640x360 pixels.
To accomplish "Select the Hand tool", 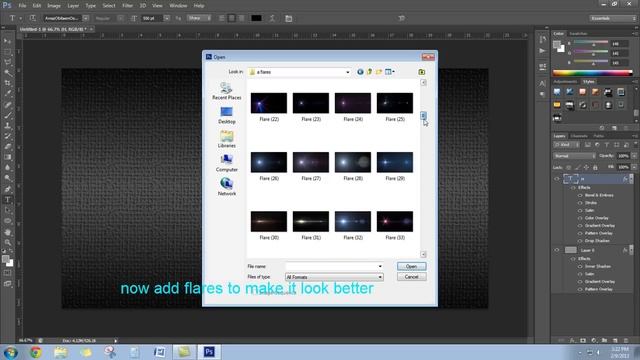I will 7,232.
